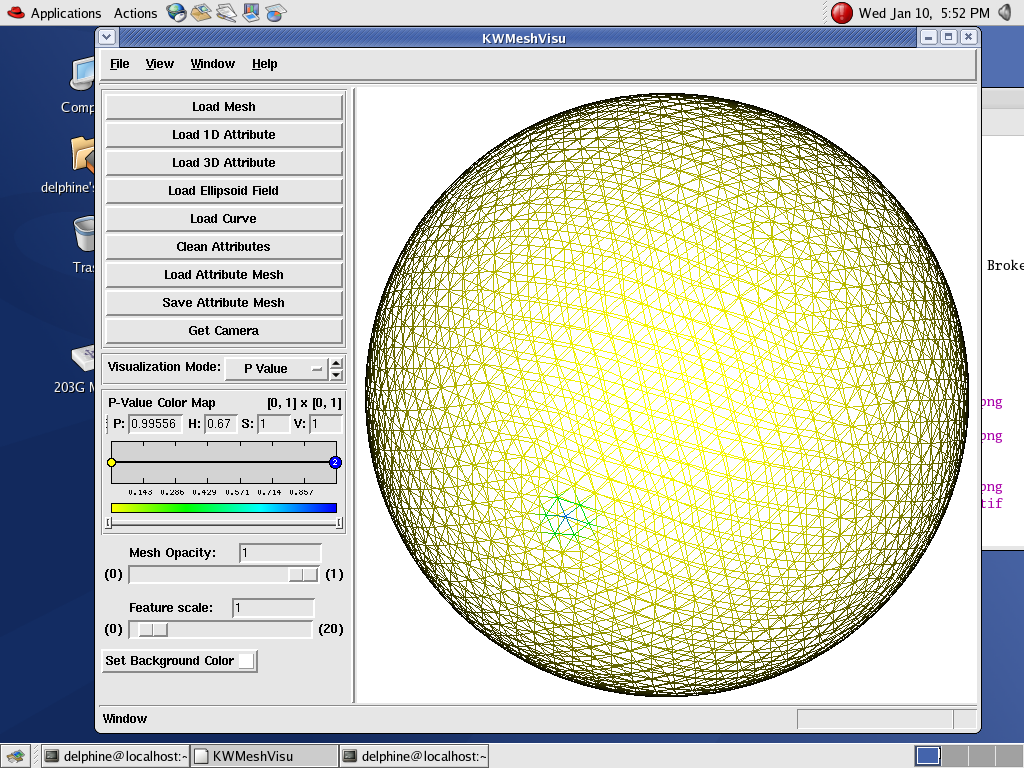Open the word processor launcher icon
Screen dimensions: 1024x768
tap(227, 13)
